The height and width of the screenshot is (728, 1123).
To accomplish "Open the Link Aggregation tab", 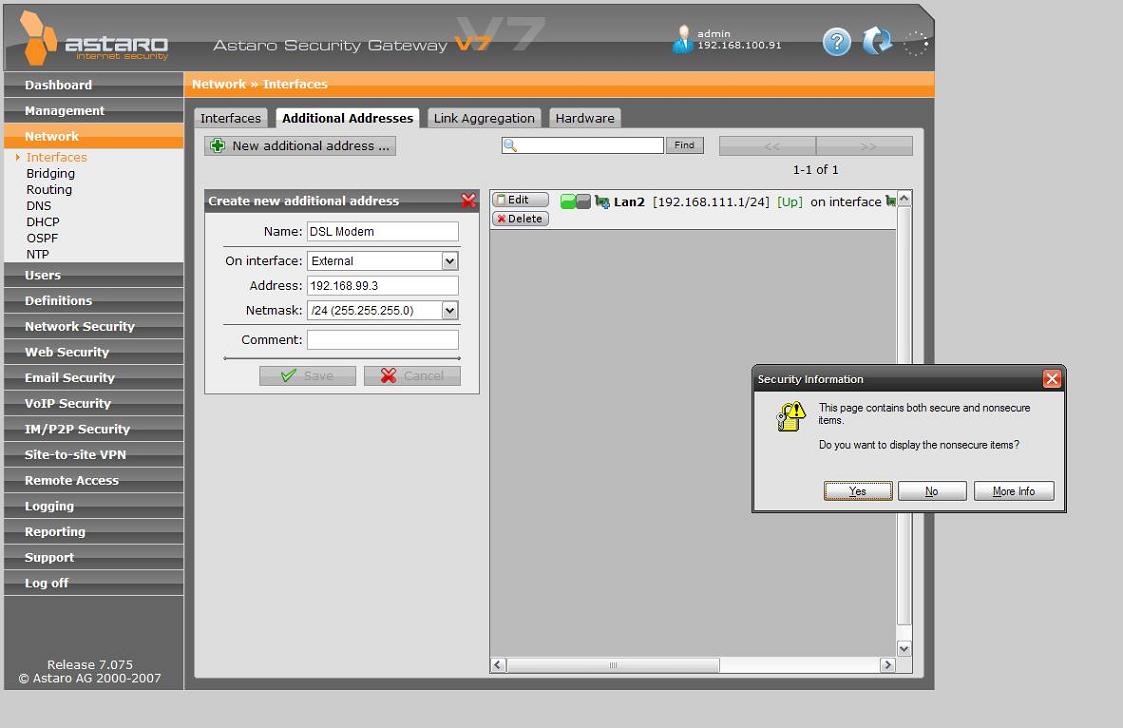I will pyautogui.click(x=484, y=118).
